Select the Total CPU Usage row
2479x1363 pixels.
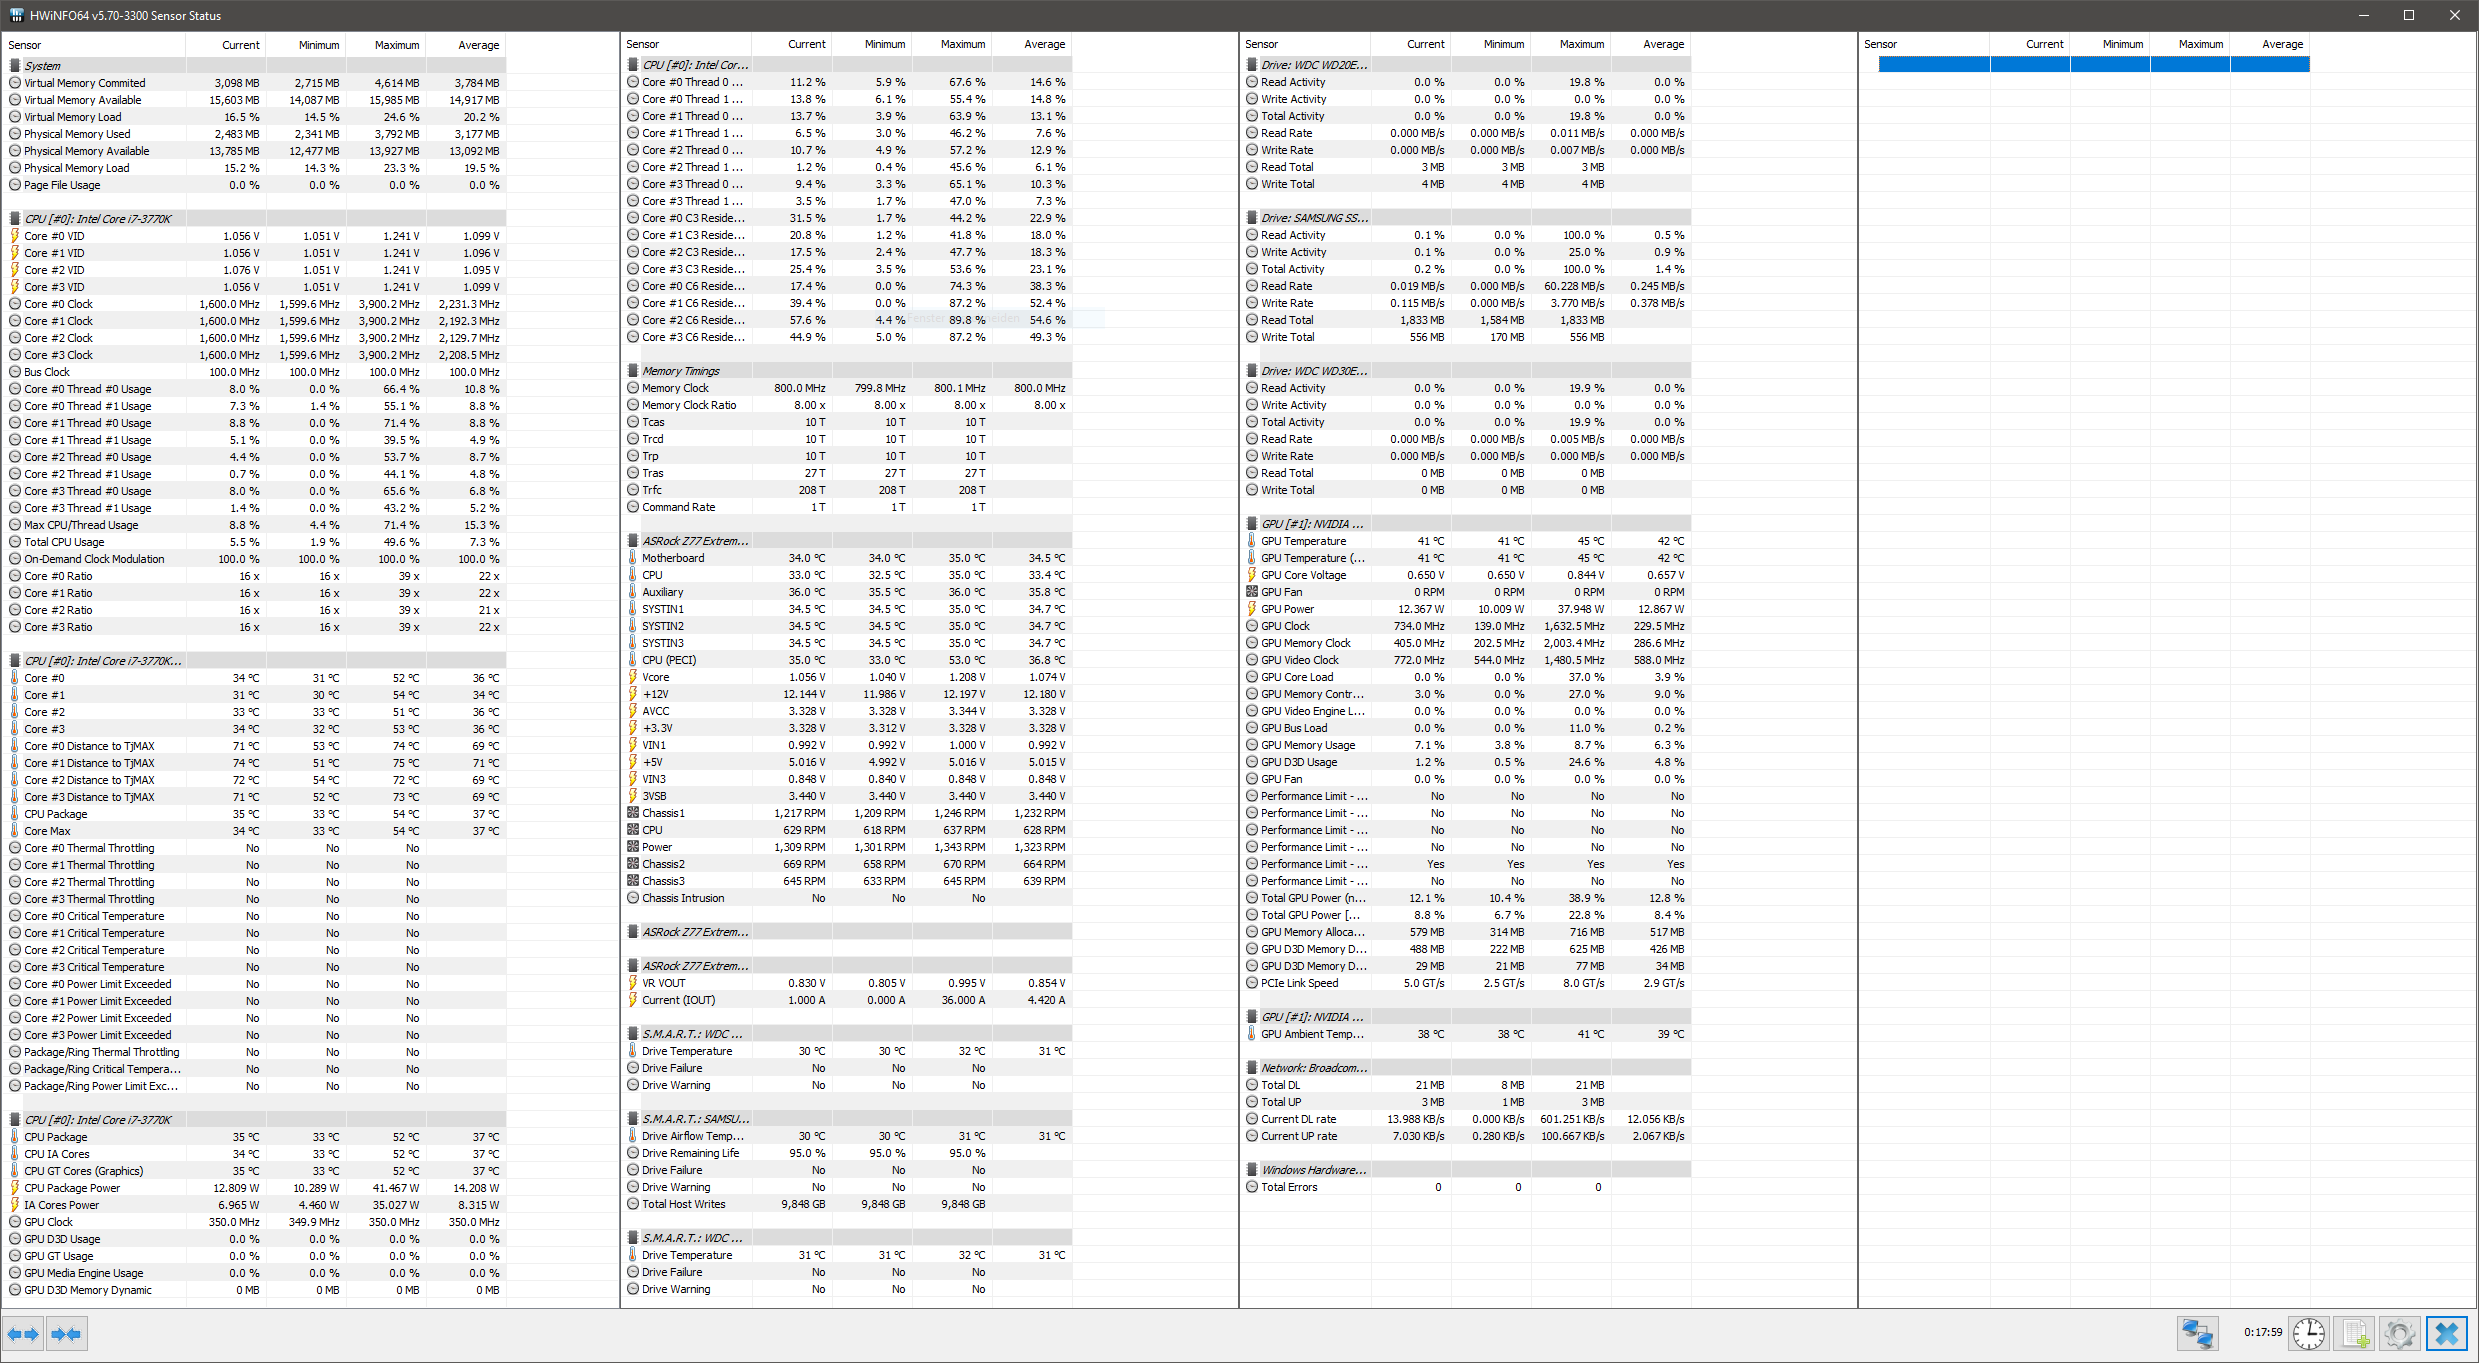(x=64, y=542)
